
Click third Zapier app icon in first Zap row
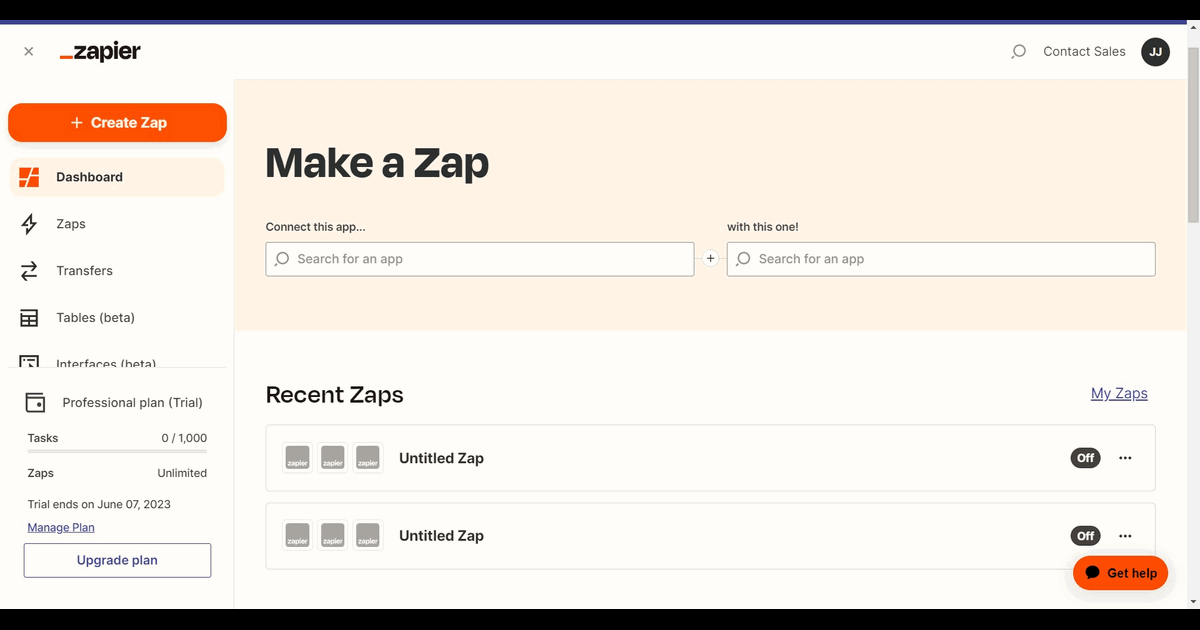pyautogui.click(x=368, y=458)
